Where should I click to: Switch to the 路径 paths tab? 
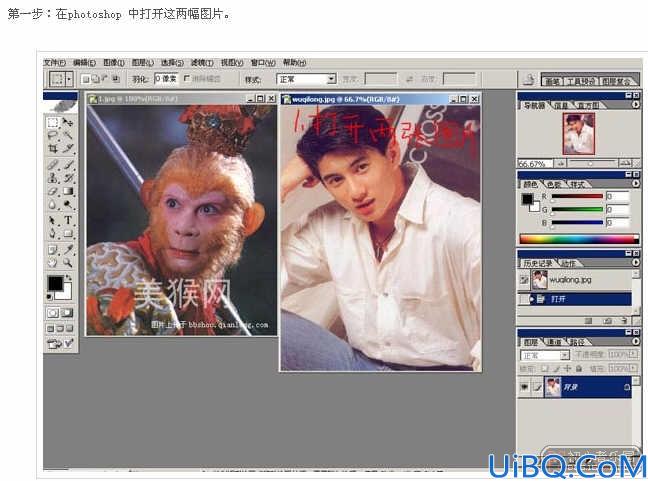[577, 342]
